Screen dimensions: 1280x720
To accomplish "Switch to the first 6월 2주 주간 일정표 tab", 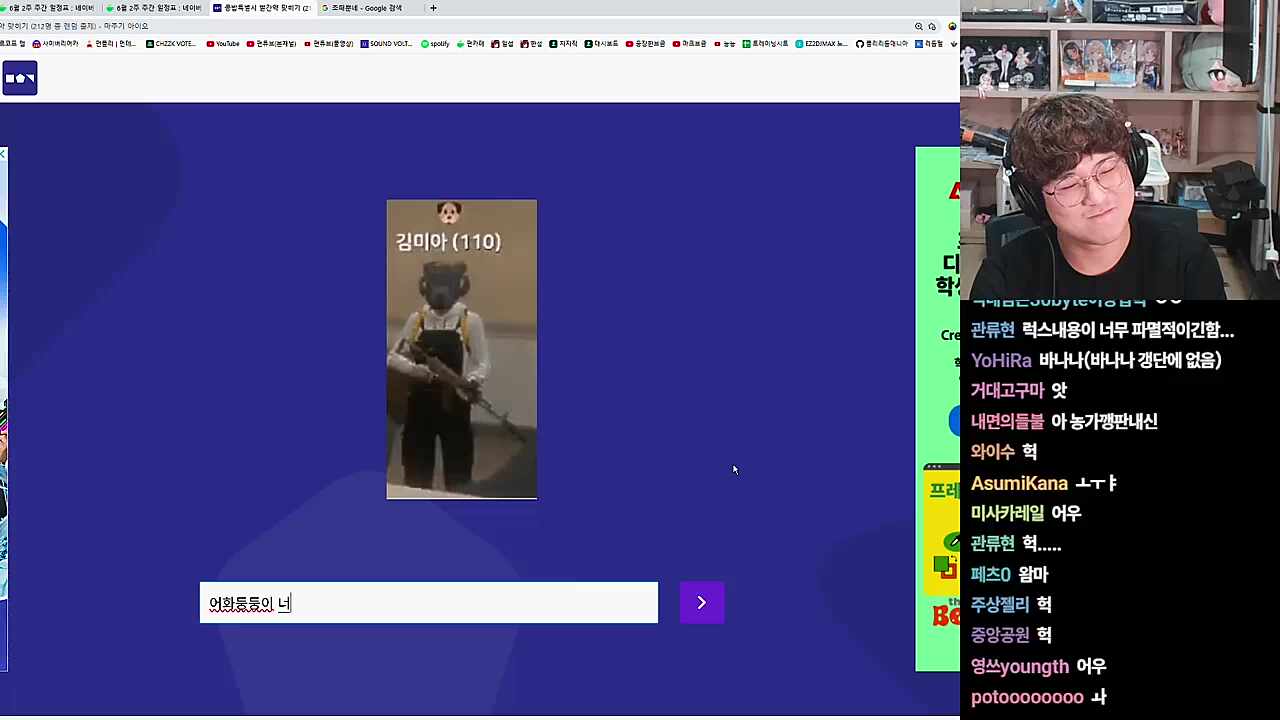I will point(48,8).
